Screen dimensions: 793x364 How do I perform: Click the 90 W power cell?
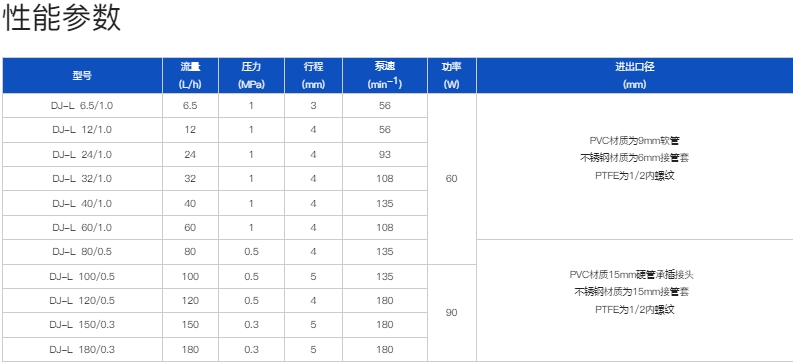tap(452, 313)
